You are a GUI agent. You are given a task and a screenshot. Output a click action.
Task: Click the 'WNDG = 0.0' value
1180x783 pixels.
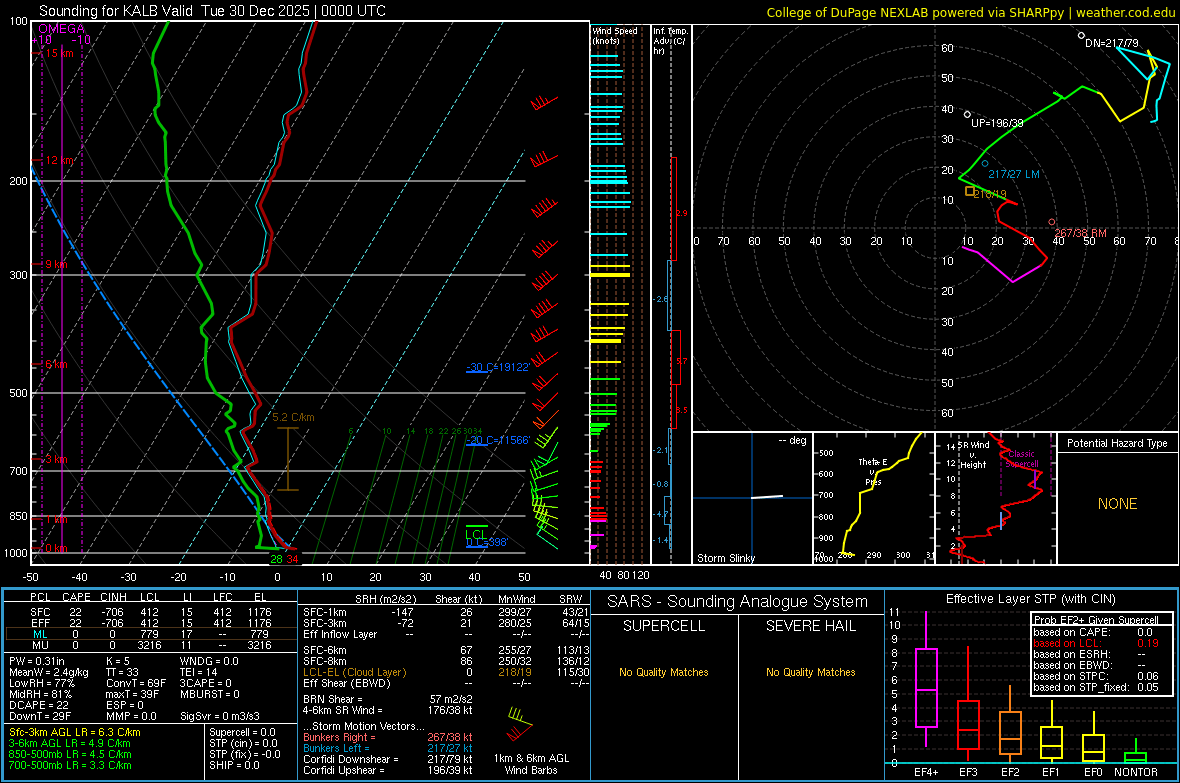(x=209, y=661)
